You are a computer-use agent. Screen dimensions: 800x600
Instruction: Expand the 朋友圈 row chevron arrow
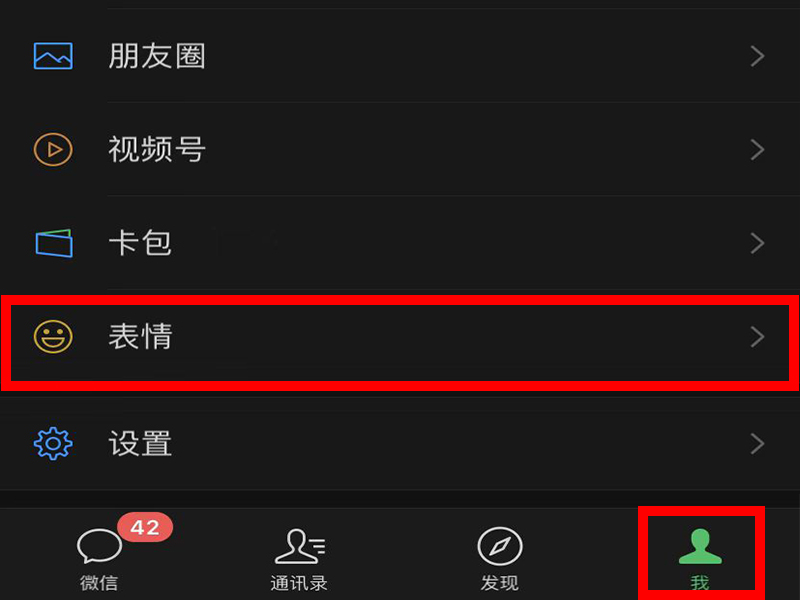(757, 56)
